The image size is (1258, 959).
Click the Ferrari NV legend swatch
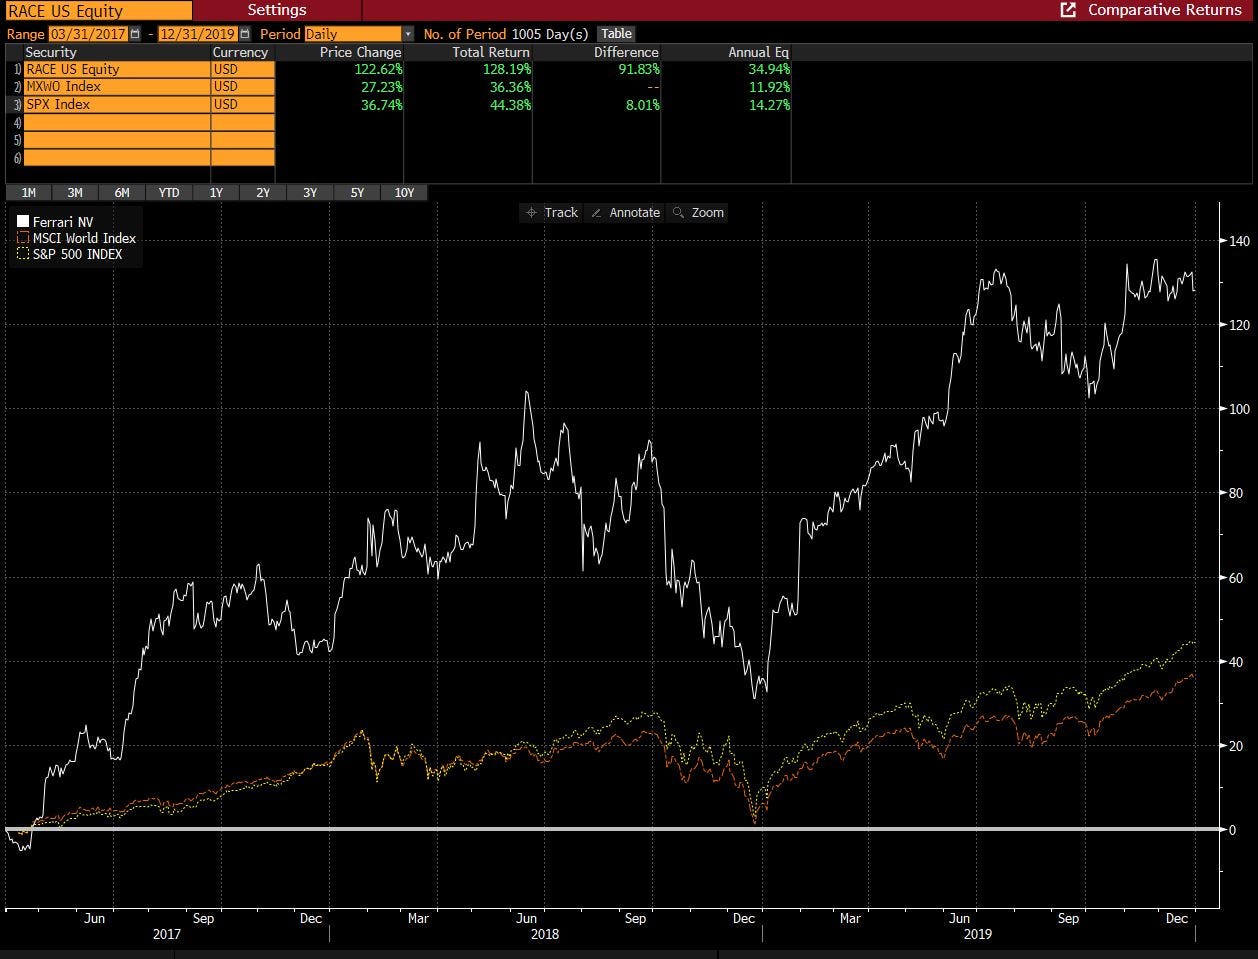pyautogui.click(x=23, y=221)
